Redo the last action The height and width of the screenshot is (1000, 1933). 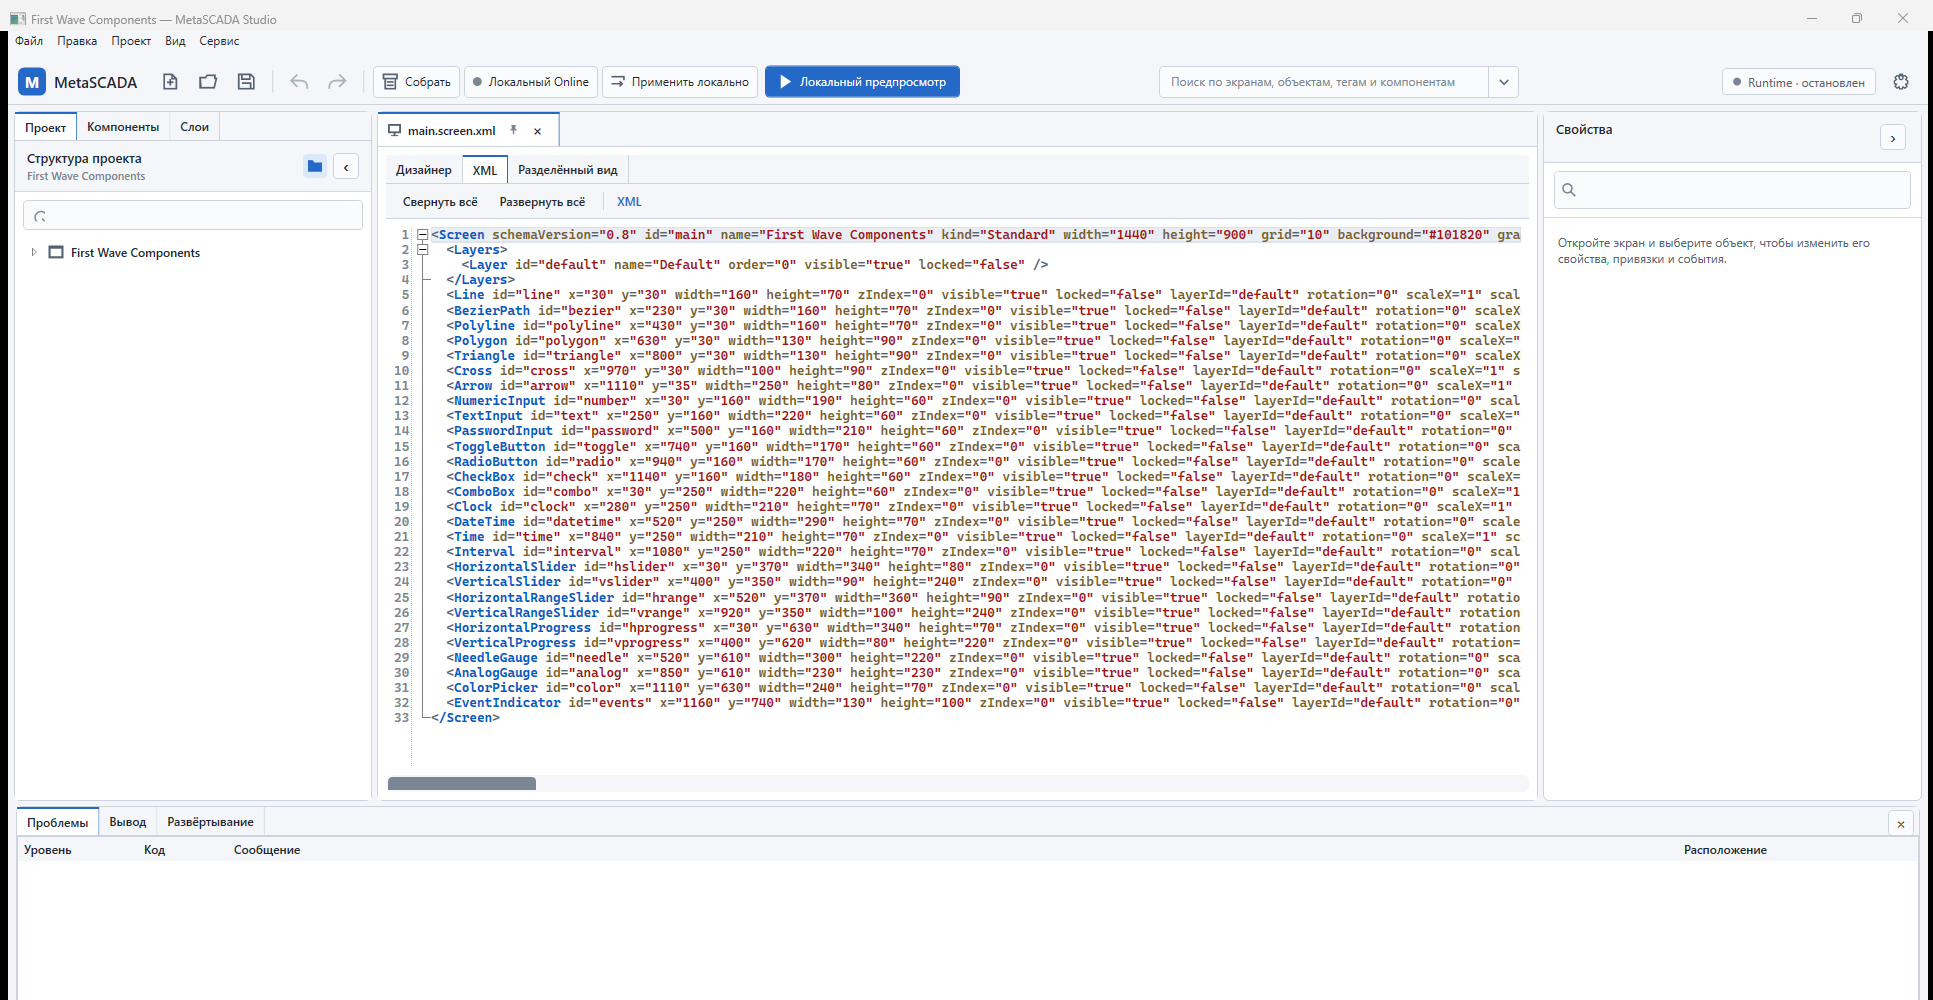coord(337,82)
